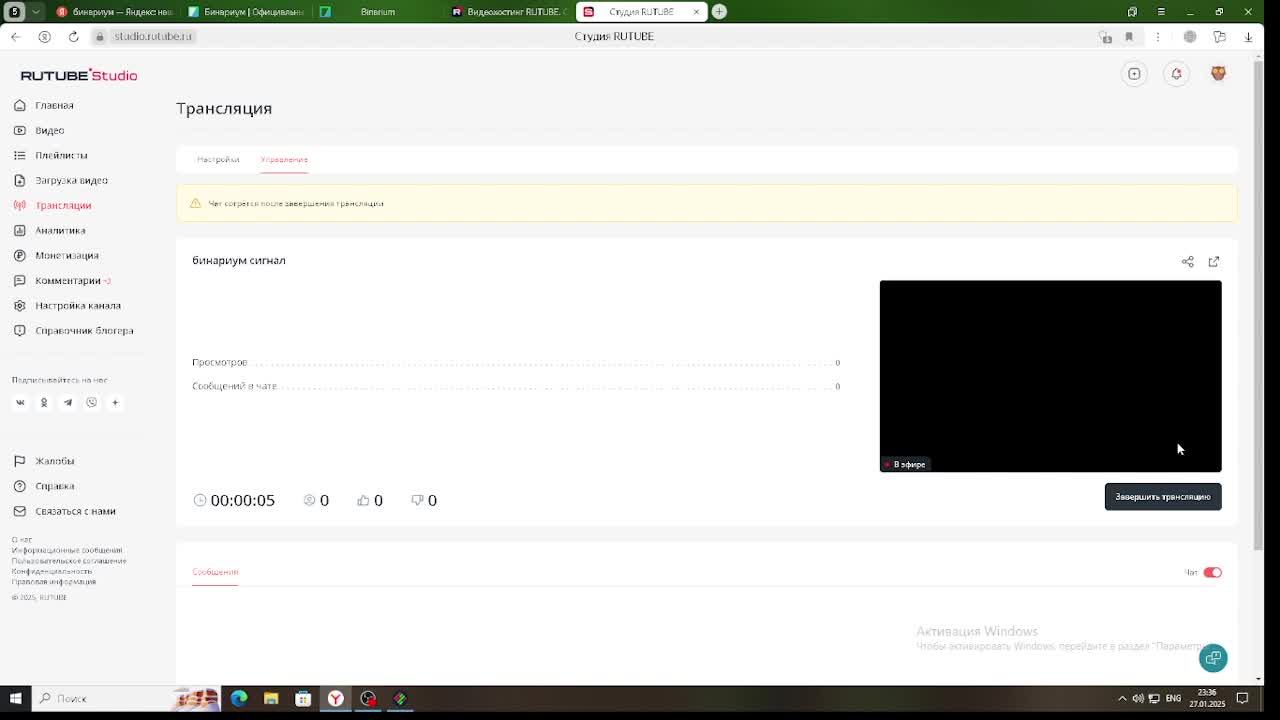The width and height of the screenshot is (1280, 720).
Task: Click the dislikes thumbs-down counter
Action: pos(424,500)
